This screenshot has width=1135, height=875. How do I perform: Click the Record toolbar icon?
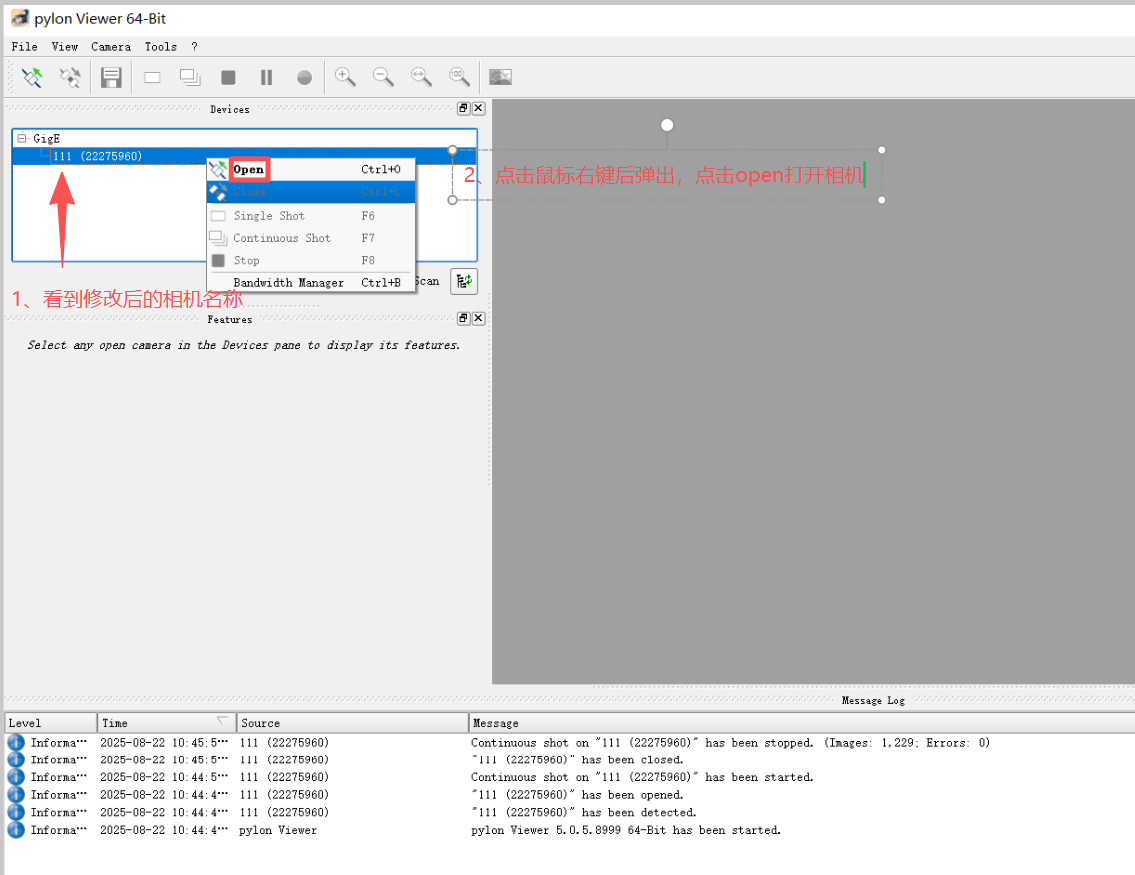(304, 77)
